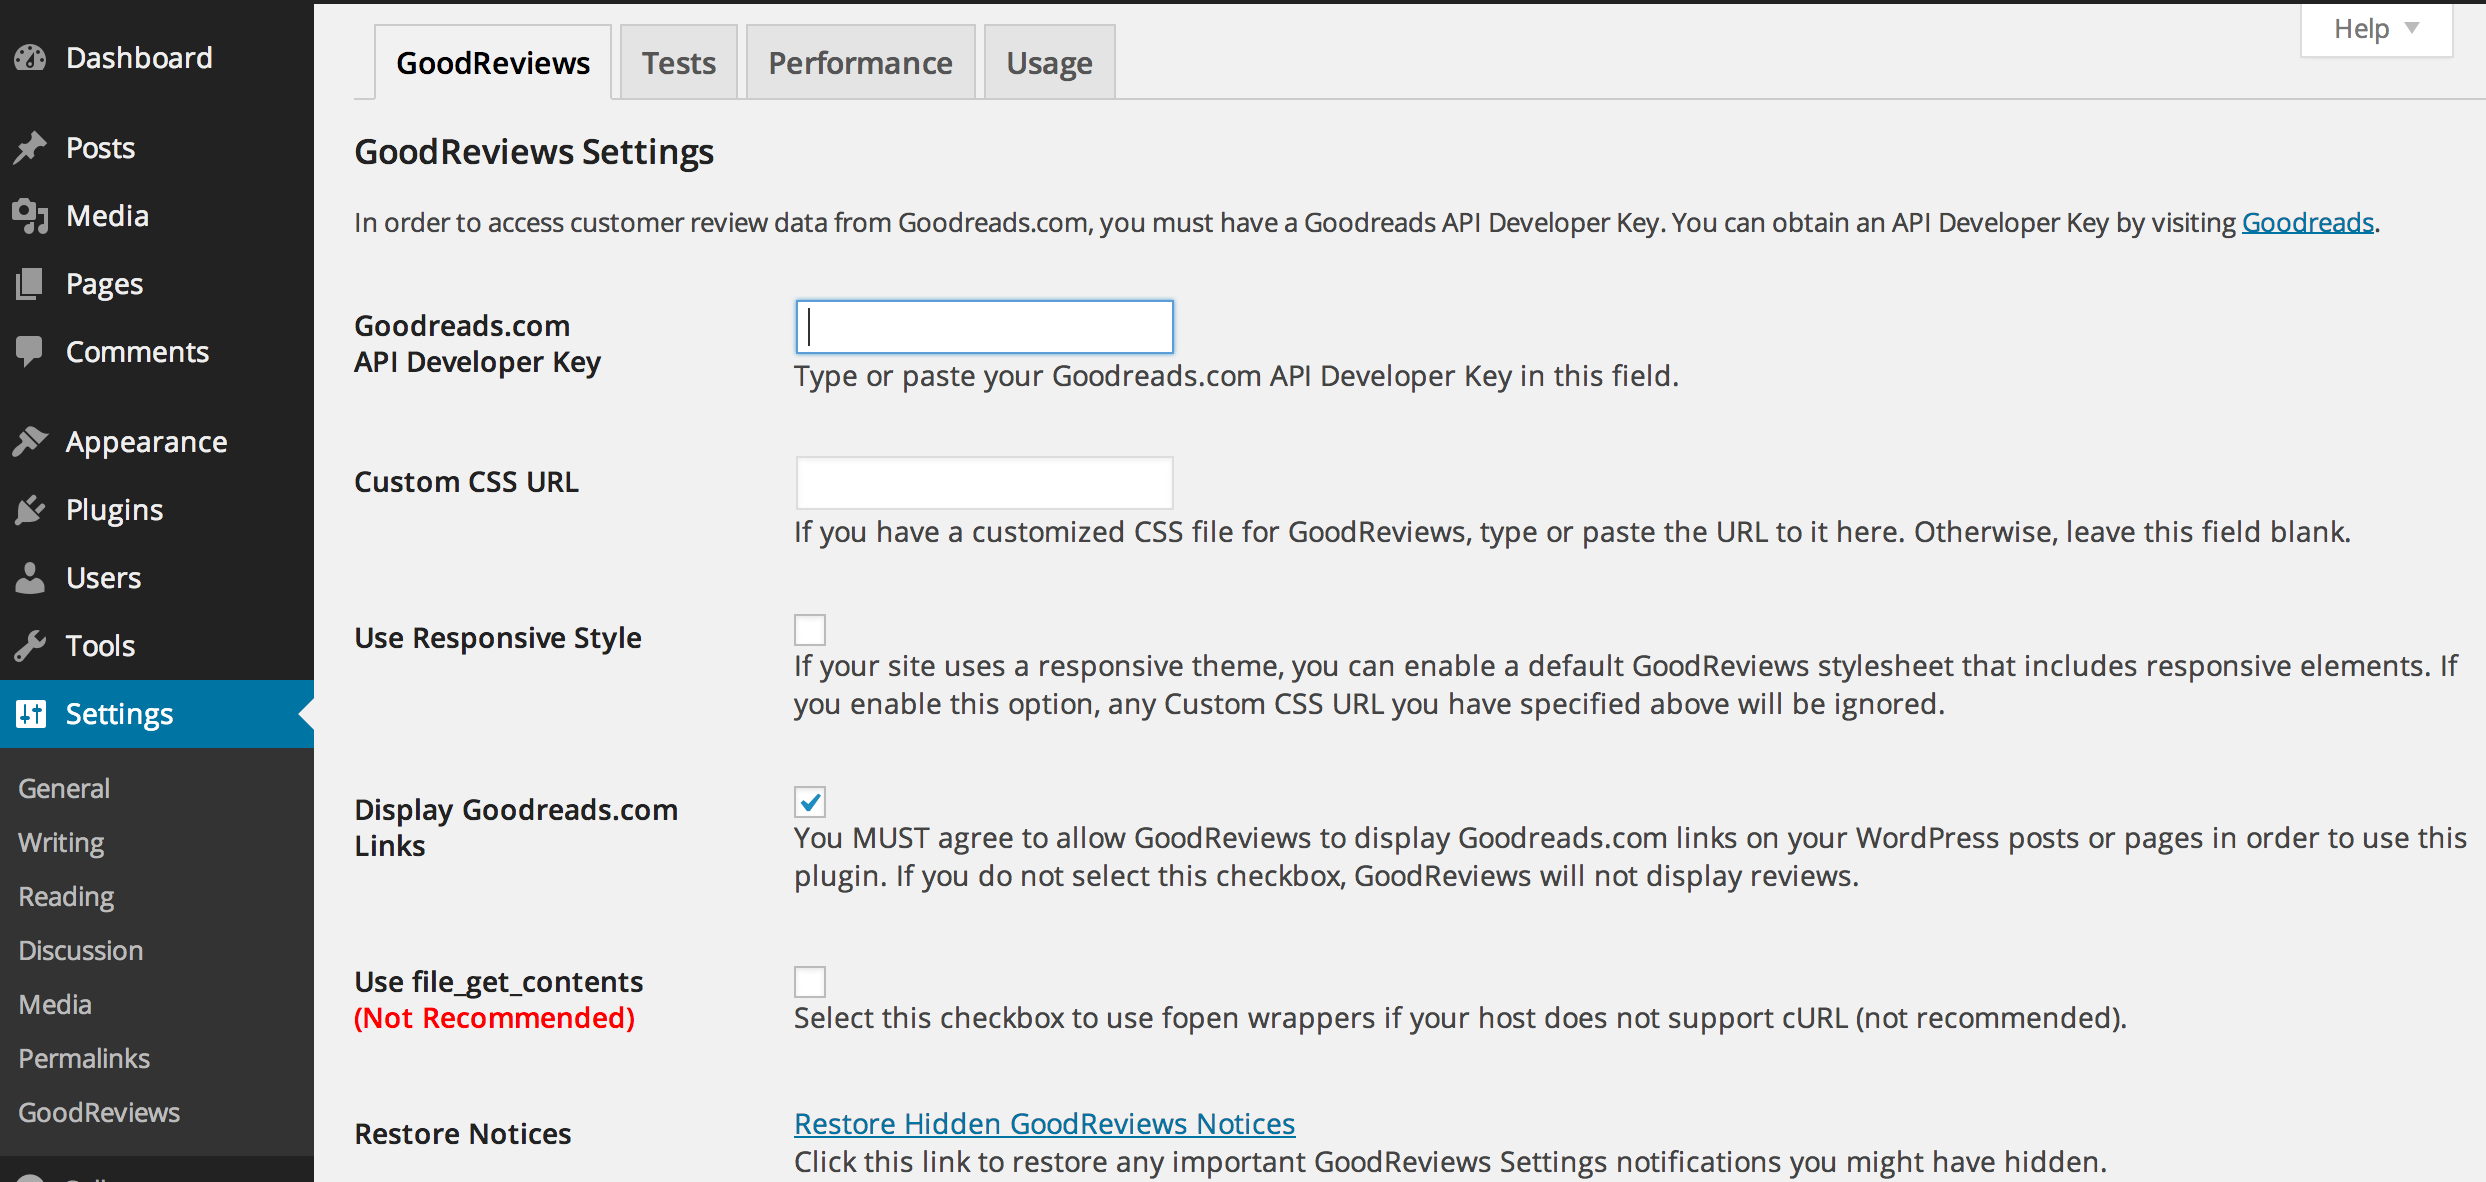Click Restore Hidden GoodReviews Notices link
The width and height of the screenshot is (2486, 1182).
tap(1044, 1124)
